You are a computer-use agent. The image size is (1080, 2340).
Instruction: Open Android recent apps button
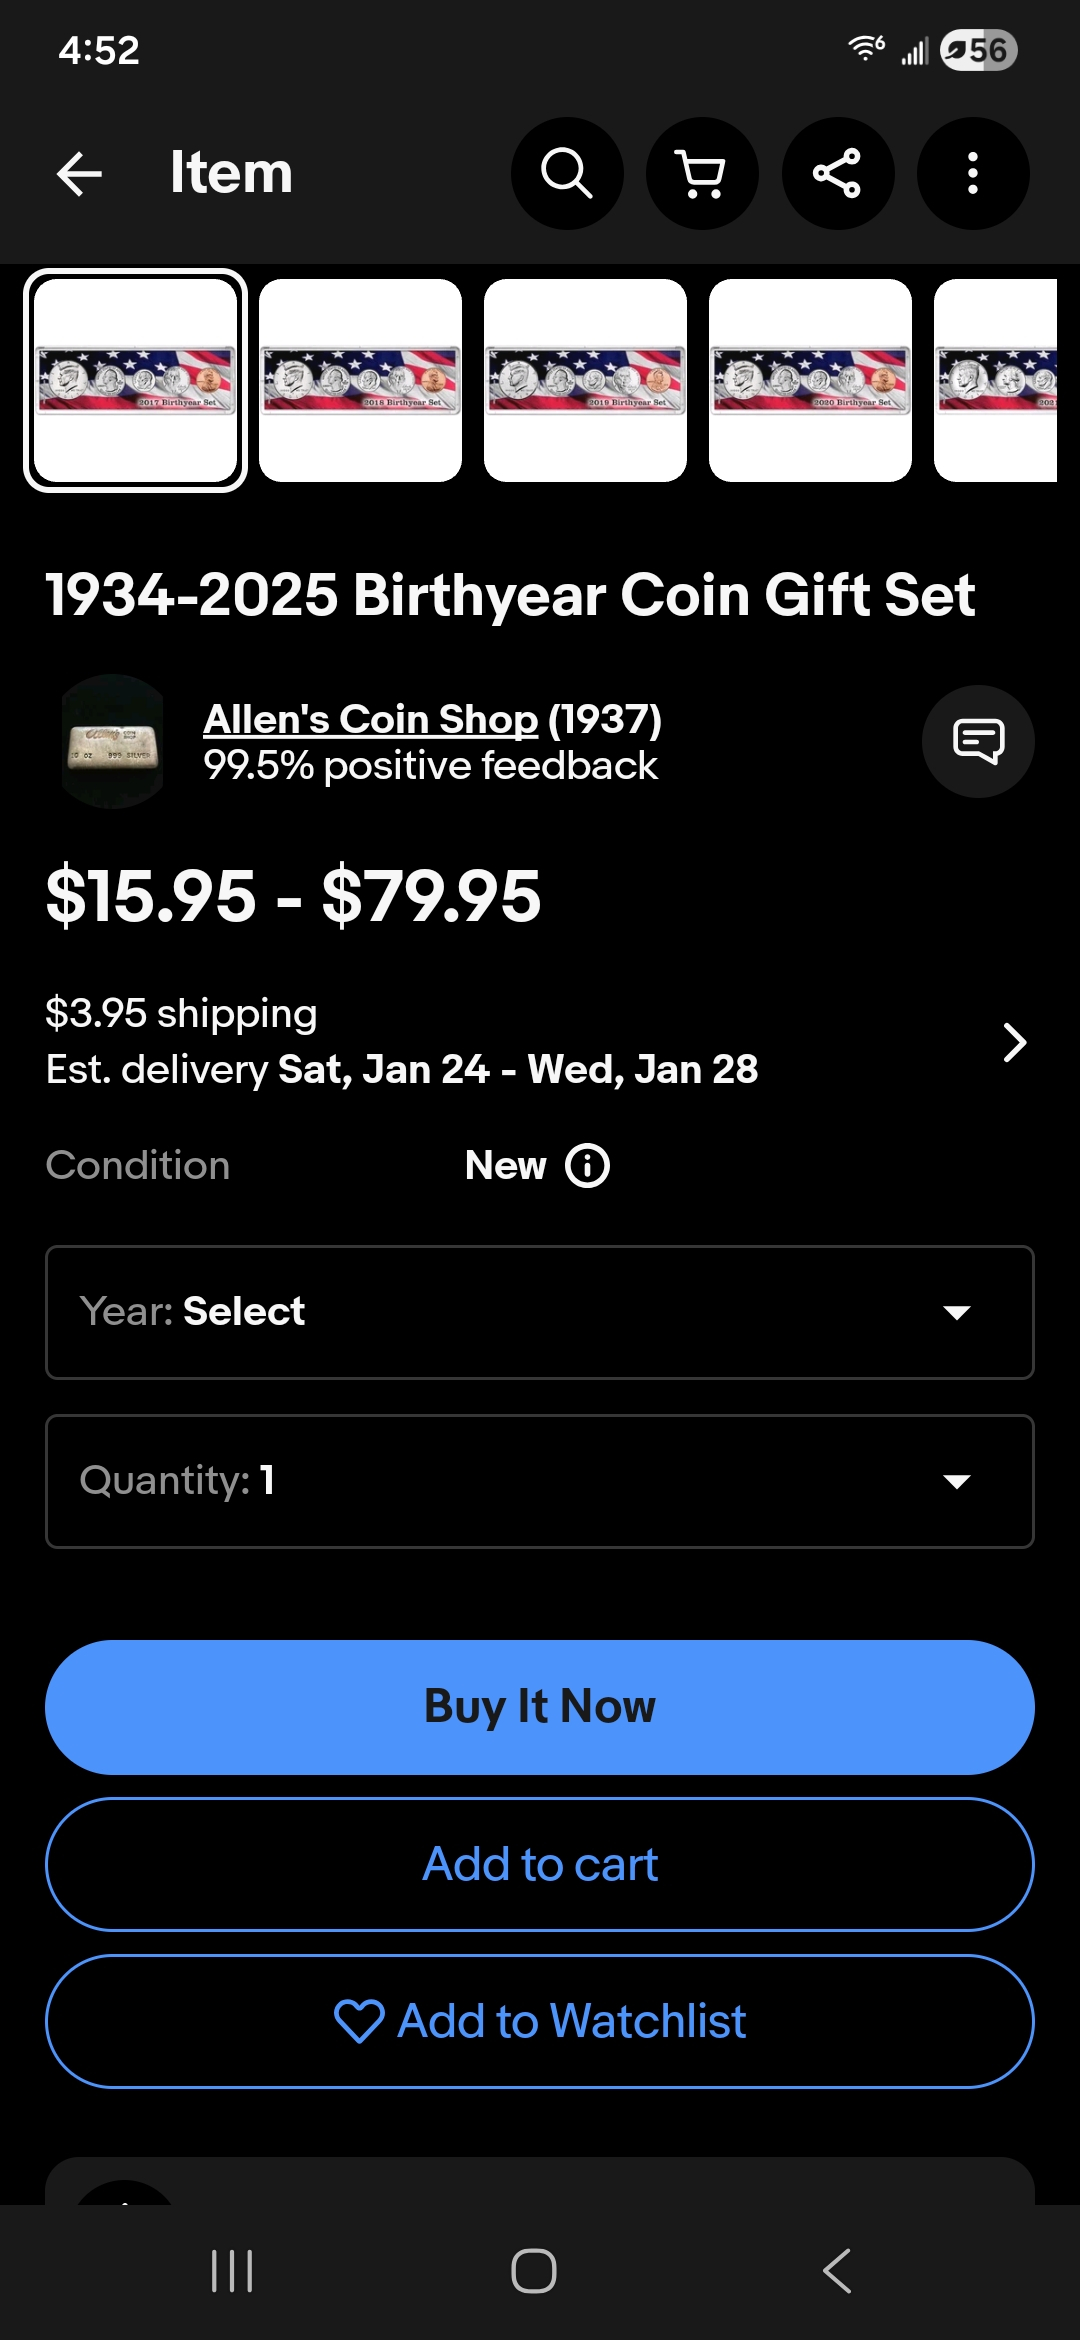point(232,2270)
